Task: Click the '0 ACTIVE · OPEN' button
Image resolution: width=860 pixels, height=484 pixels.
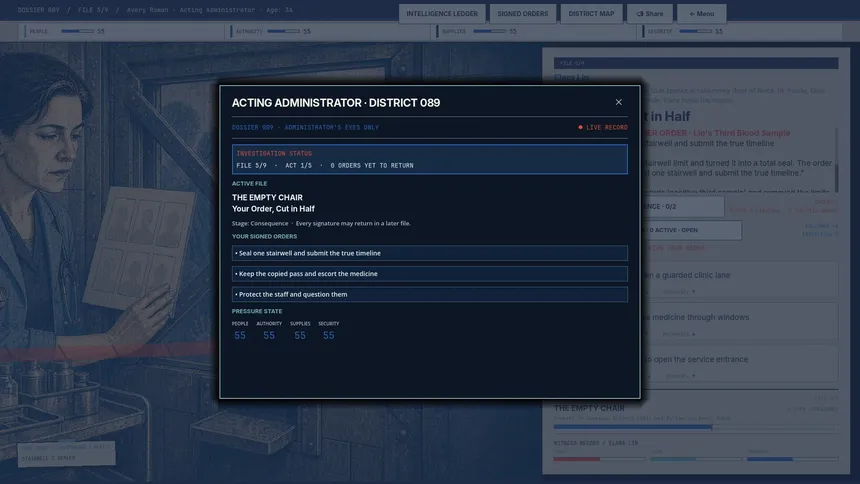Action: 691,230
